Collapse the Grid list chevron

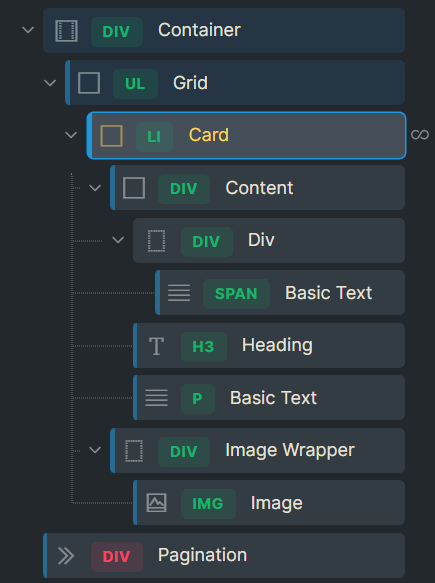pyautogui.click(x=50, y=83)
